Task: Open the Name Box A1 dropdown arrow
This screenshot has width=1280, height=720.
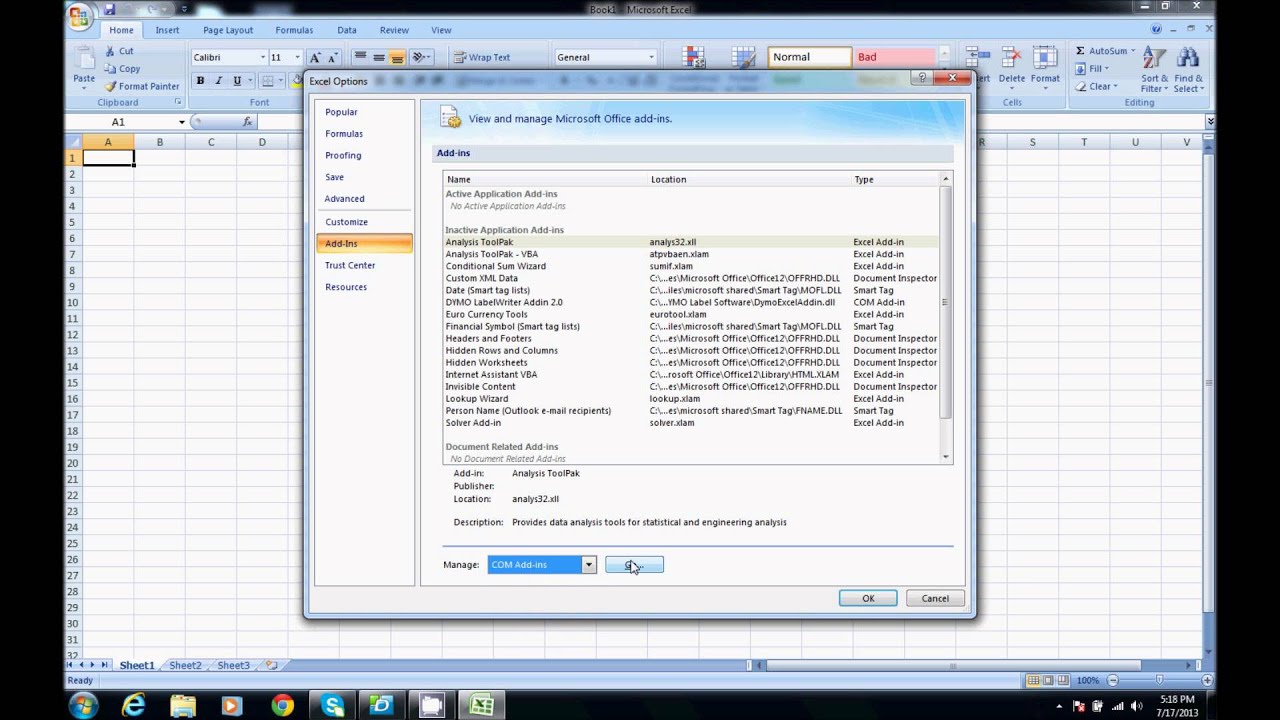Action: 182,122
